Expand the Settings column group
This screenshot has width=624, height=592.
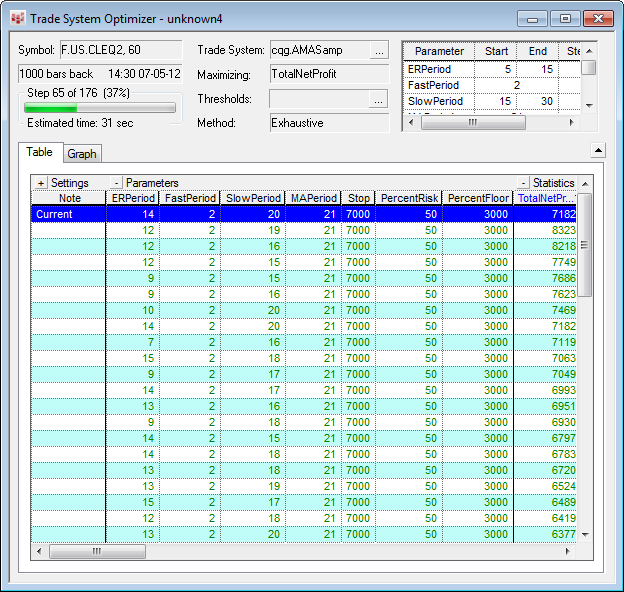pos(40,183)
